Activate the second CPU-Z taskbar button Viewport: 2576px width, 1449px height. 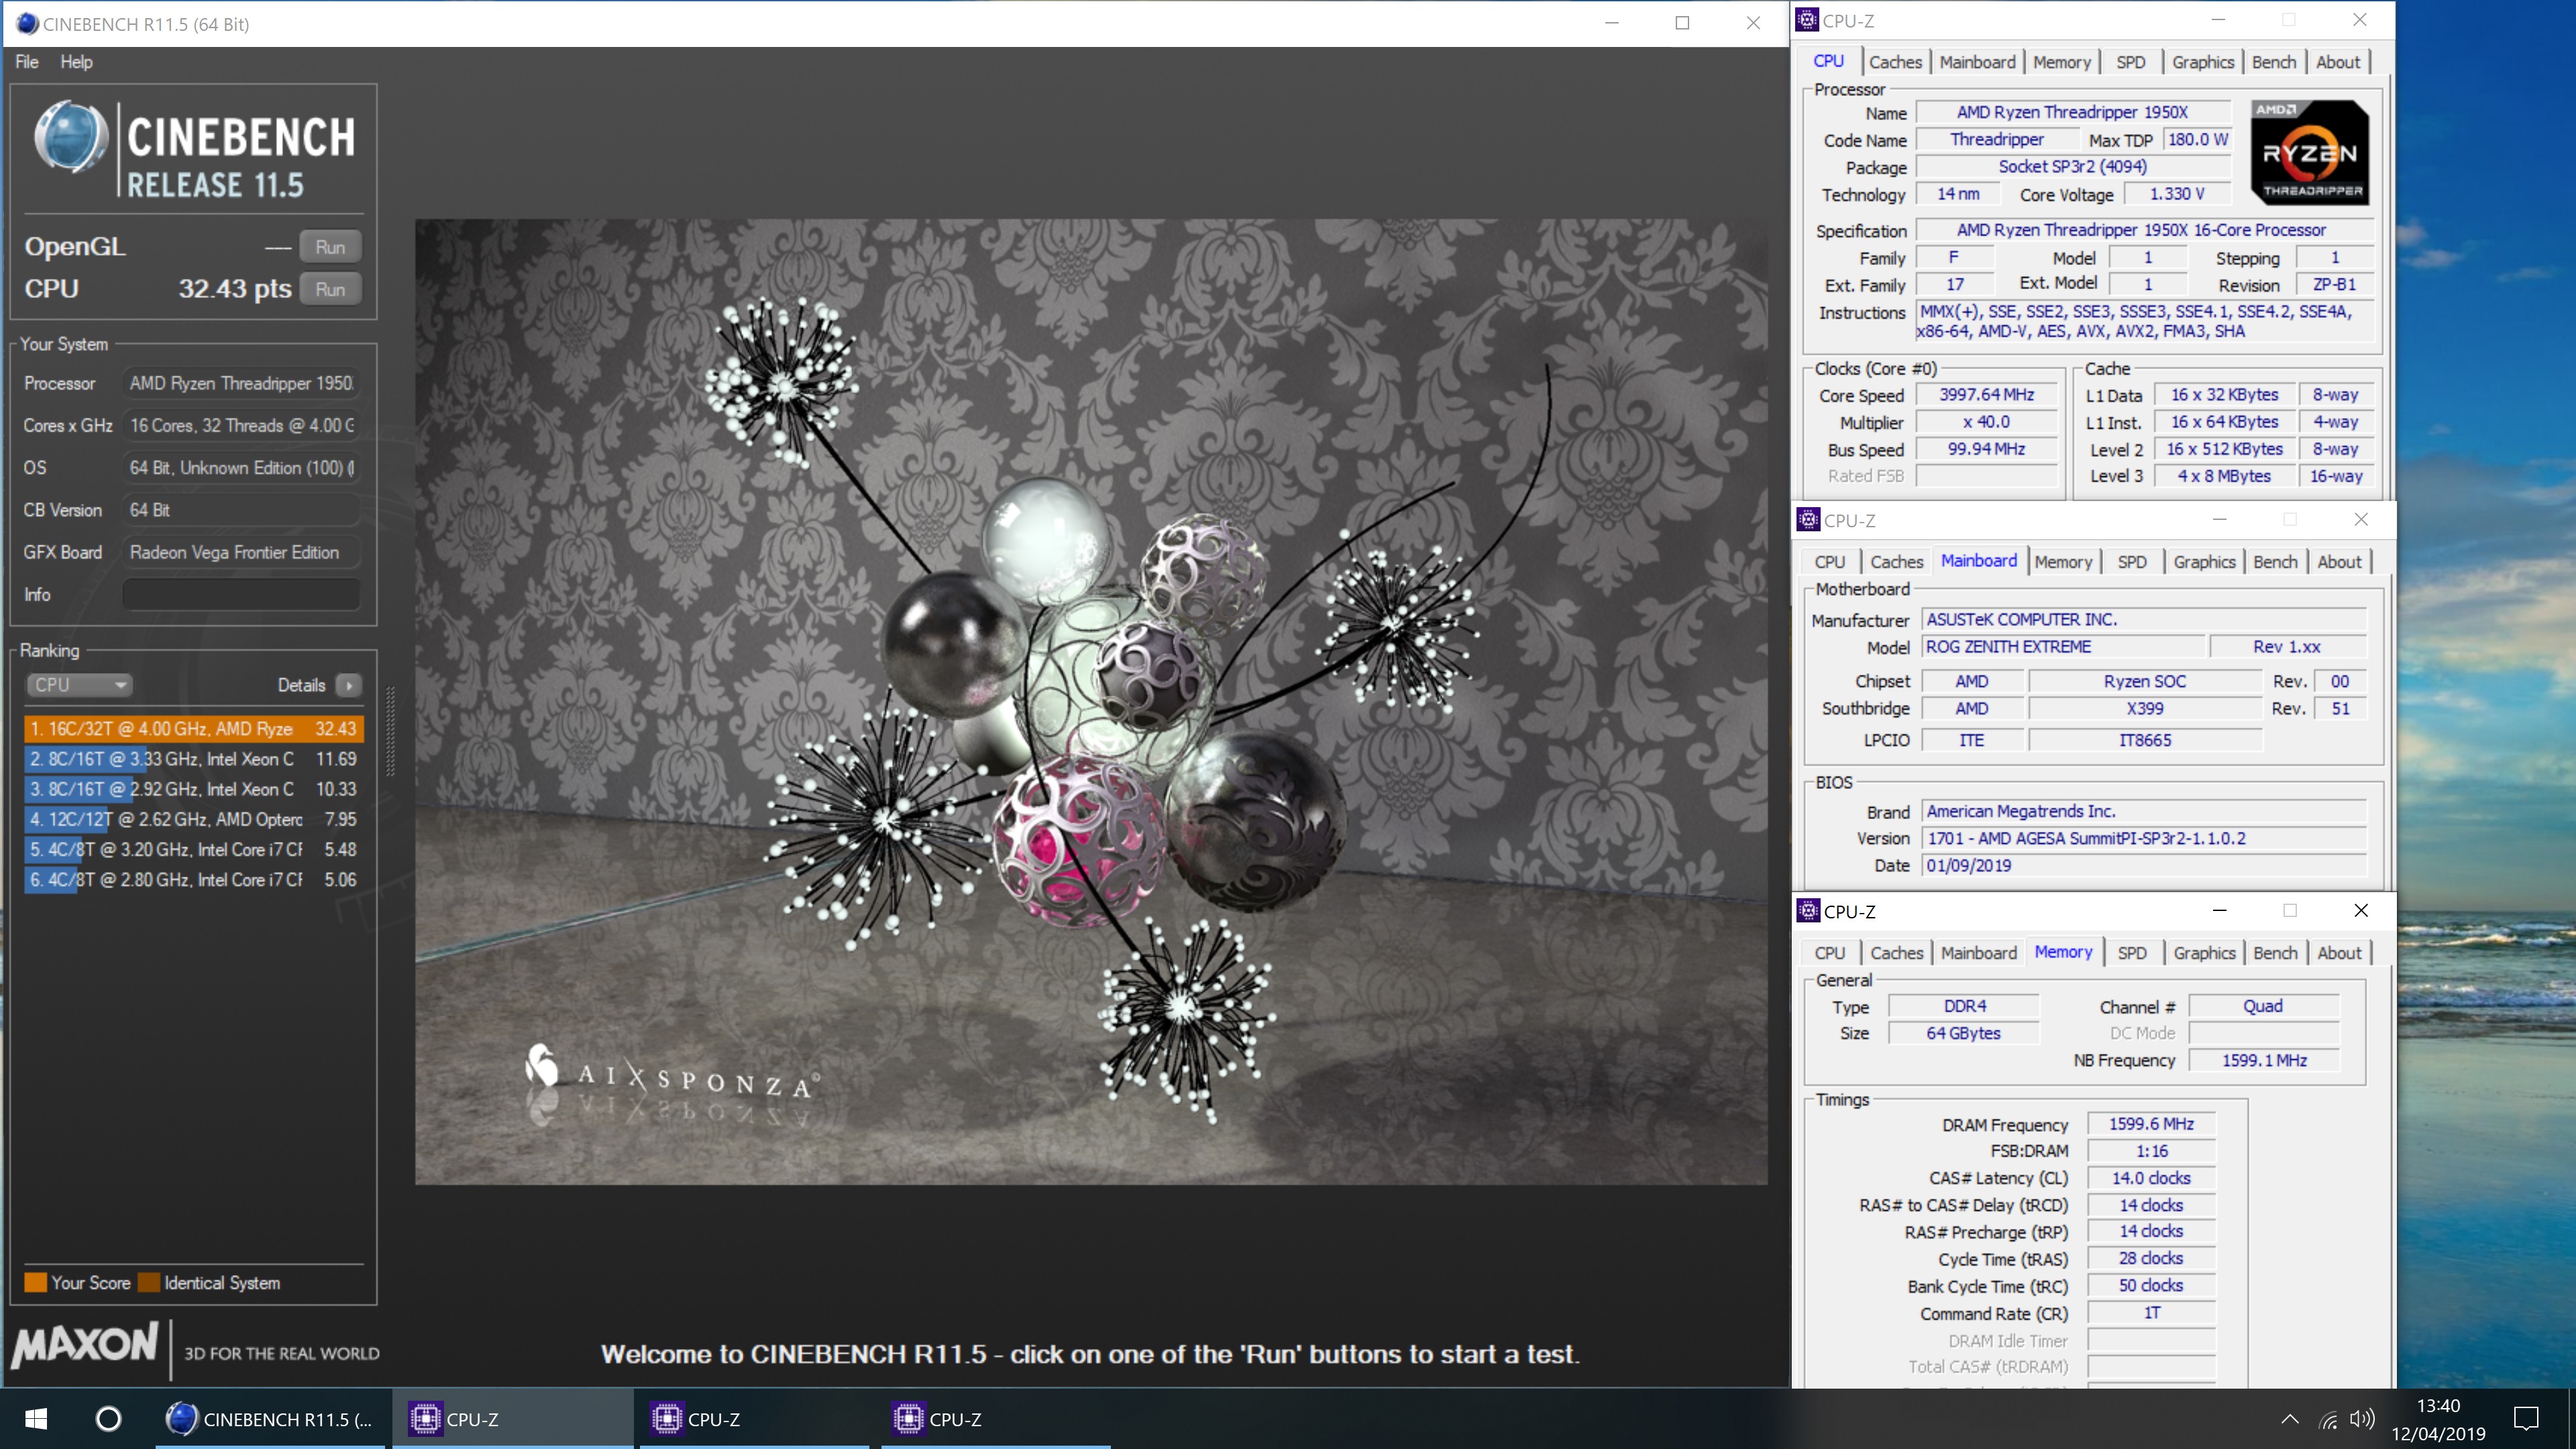755,1419
